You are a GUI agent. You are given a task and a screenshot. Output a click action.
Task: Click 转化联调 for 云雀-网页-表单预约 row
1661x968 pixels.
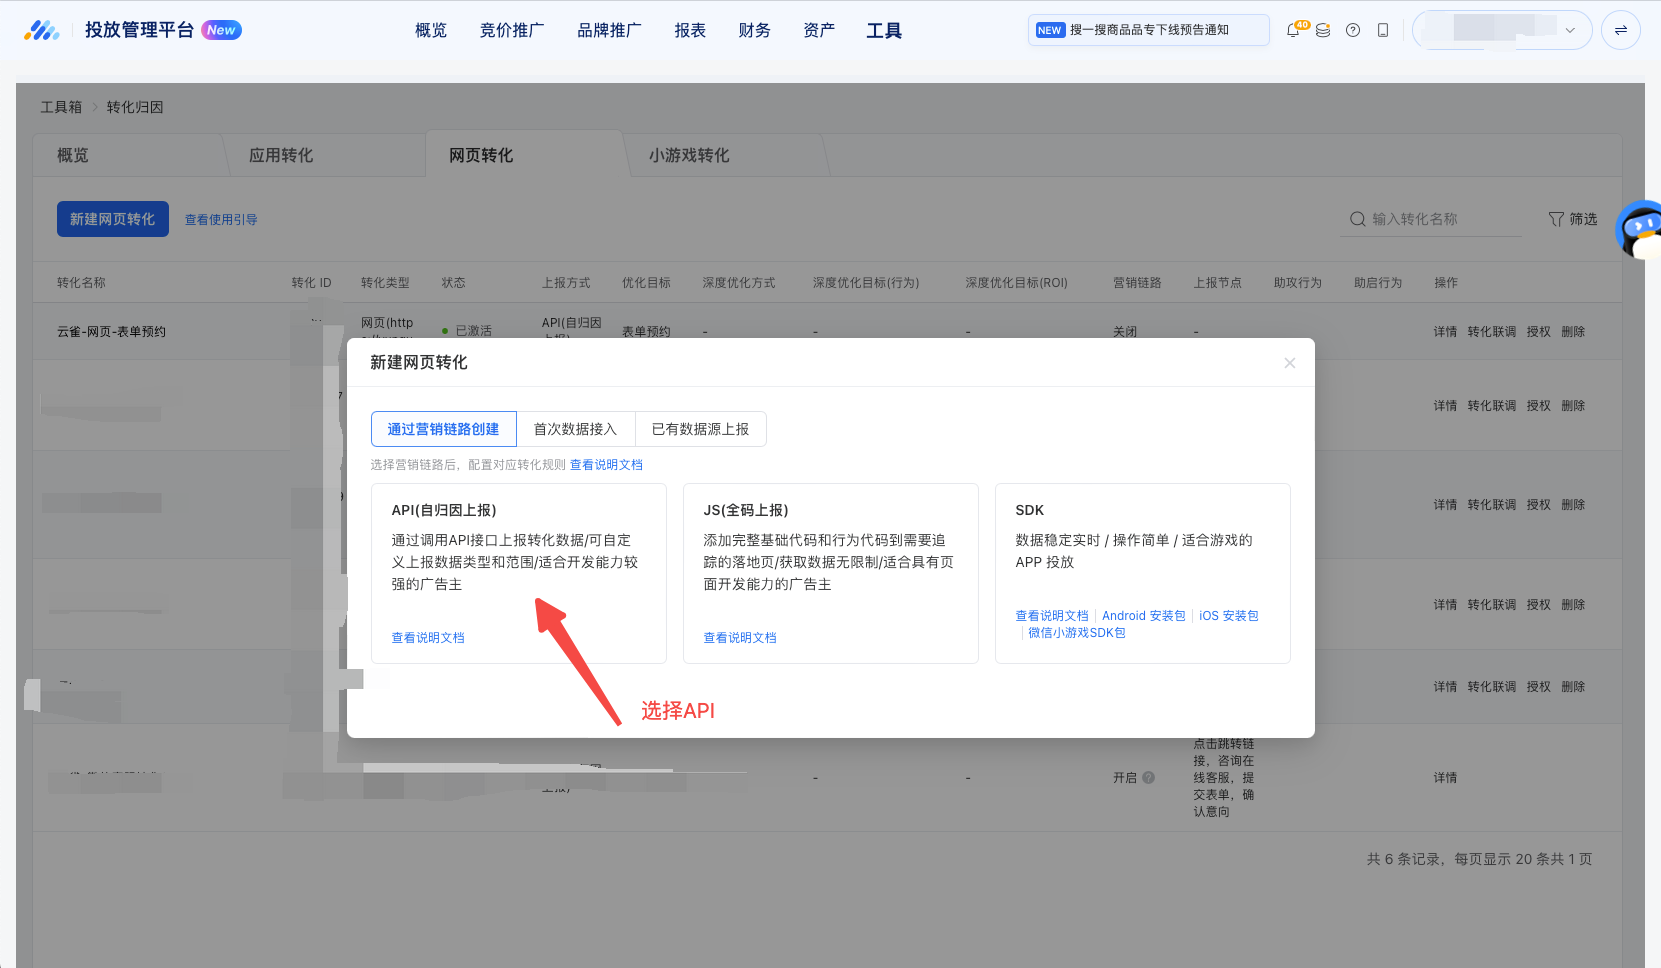click(1492, 332)
